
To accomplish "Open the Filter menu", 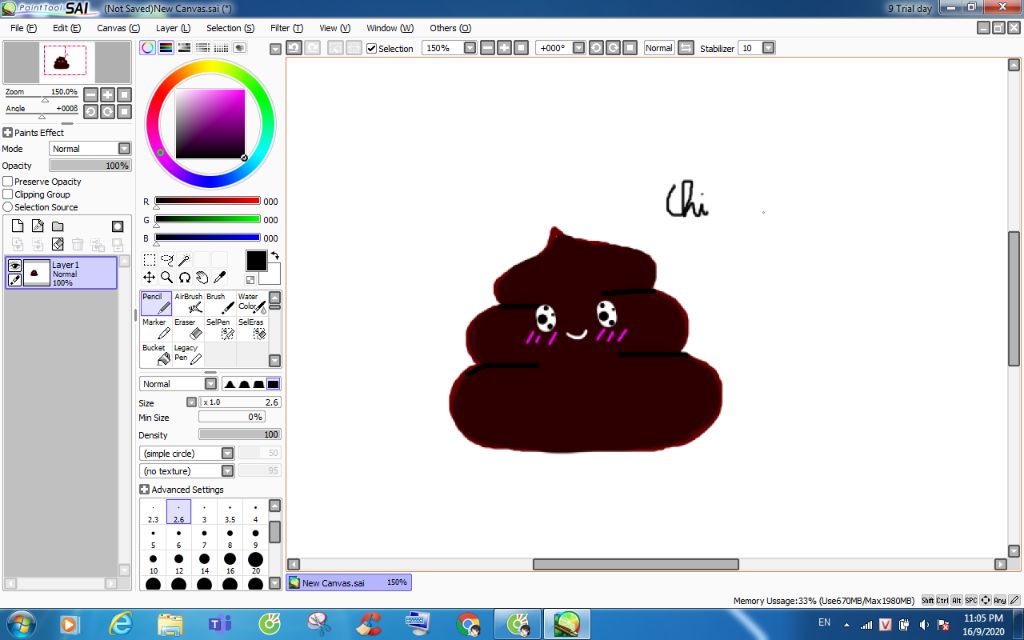I will click(286, 28).
